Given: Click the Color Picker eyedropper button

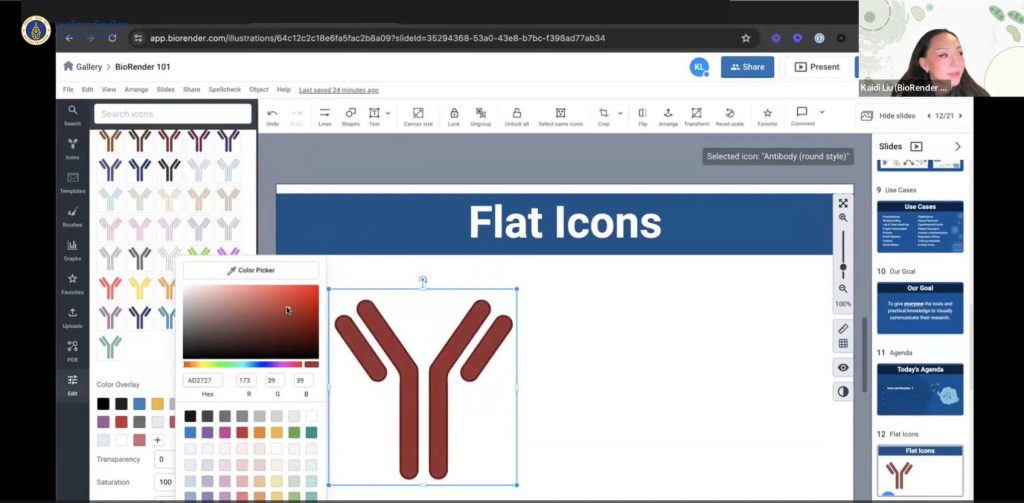Looking at the screenshot, I should pos(251,270).
